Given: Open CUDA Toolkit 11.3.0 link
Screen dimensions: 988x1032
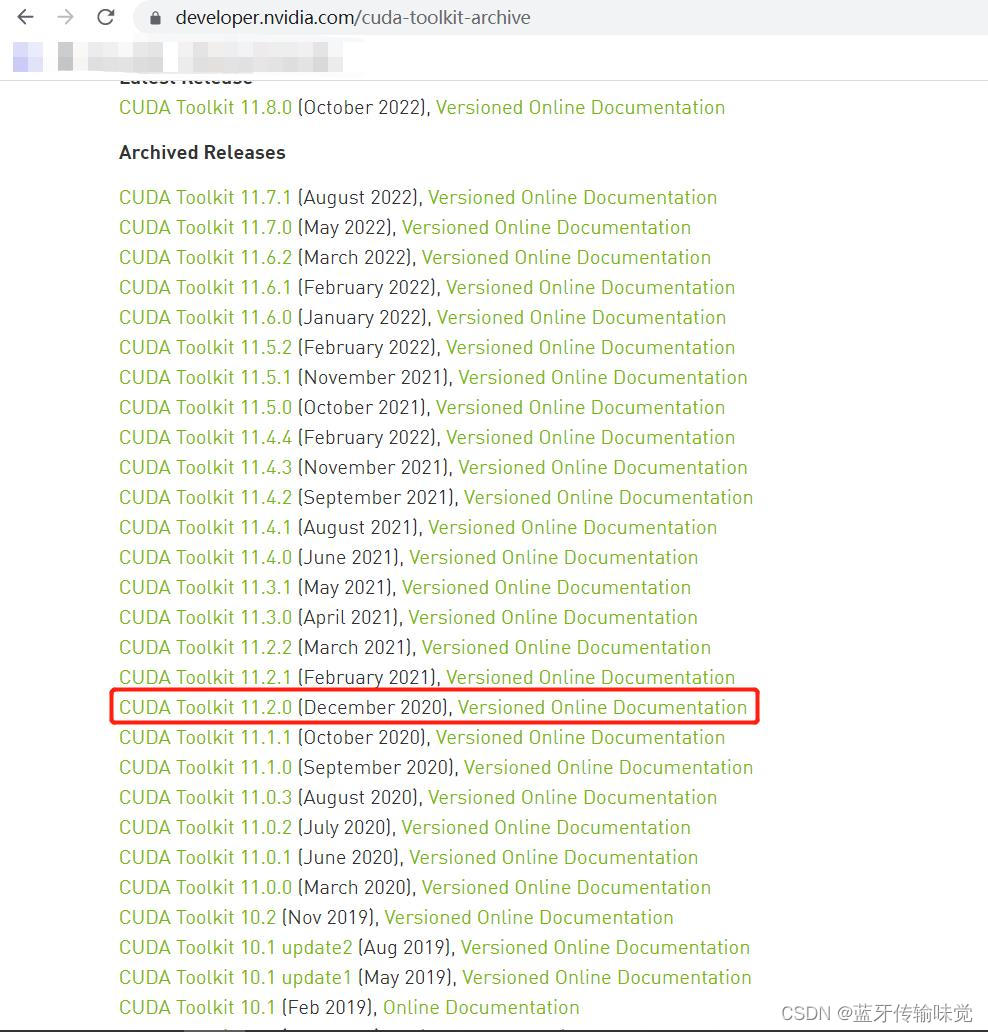Looking at the screenshot, I should (x=205, y=617).
